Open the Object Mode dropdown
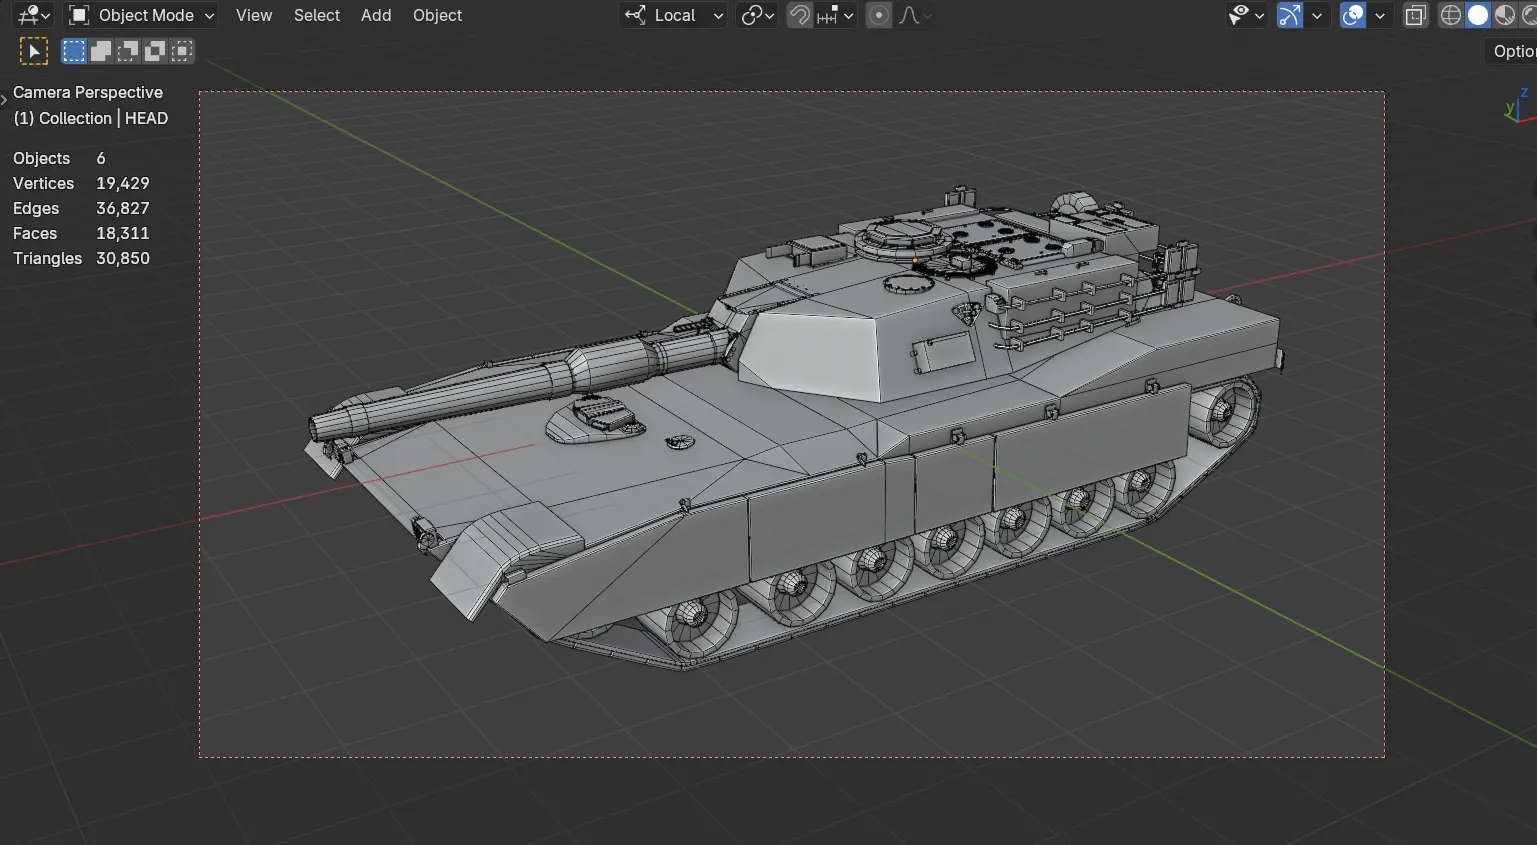The height and width of the screenshot is (845, 1537). (141, 15)
